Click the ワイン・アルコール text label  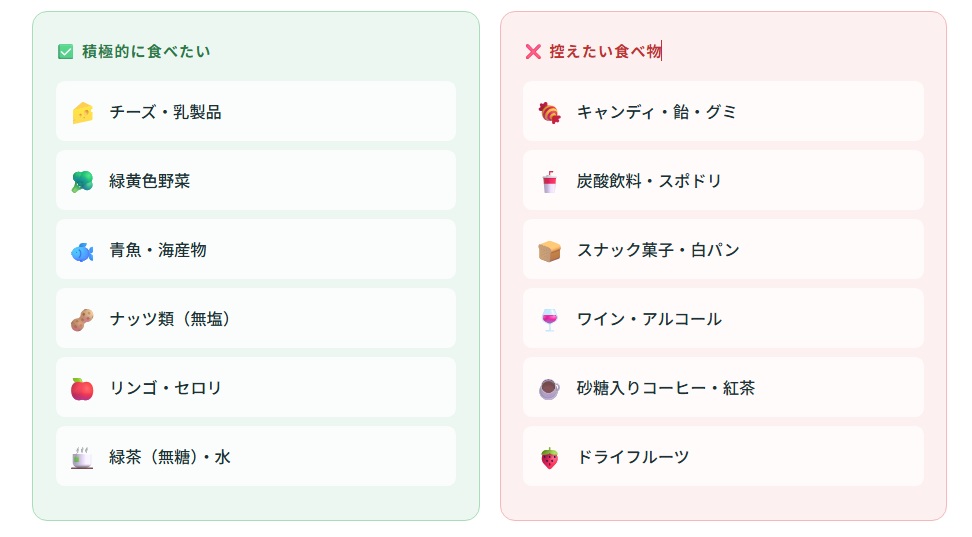649,319
